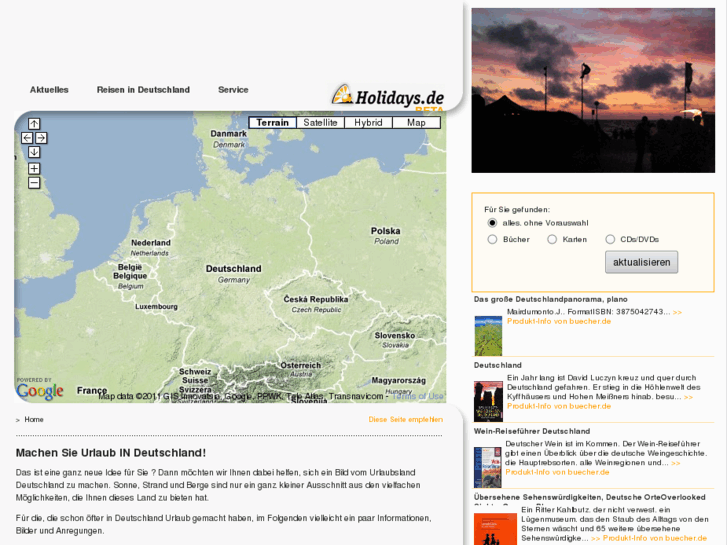The height and width of the screenshot is (545, 727).
Task: Select the CDs/DVDs radio option
Action: 610,239
